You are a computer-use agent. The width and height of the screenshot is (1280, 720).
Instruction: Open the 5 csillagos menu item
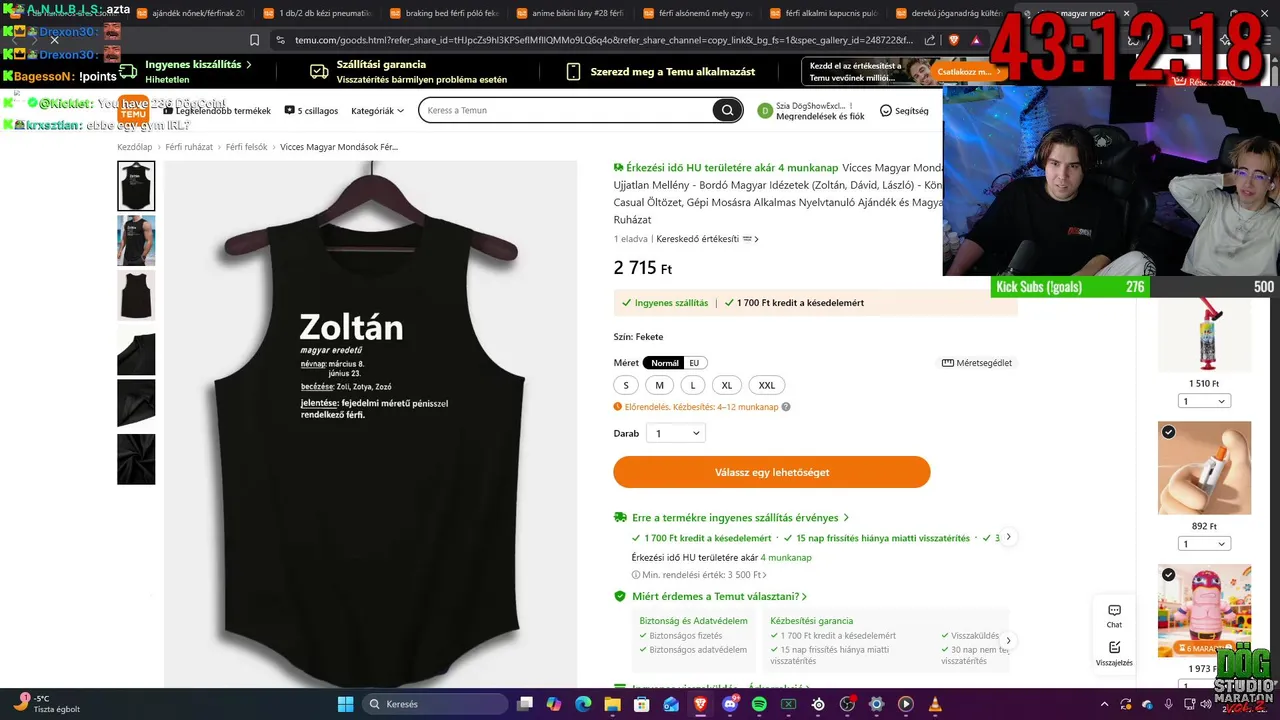coord(311,111)
